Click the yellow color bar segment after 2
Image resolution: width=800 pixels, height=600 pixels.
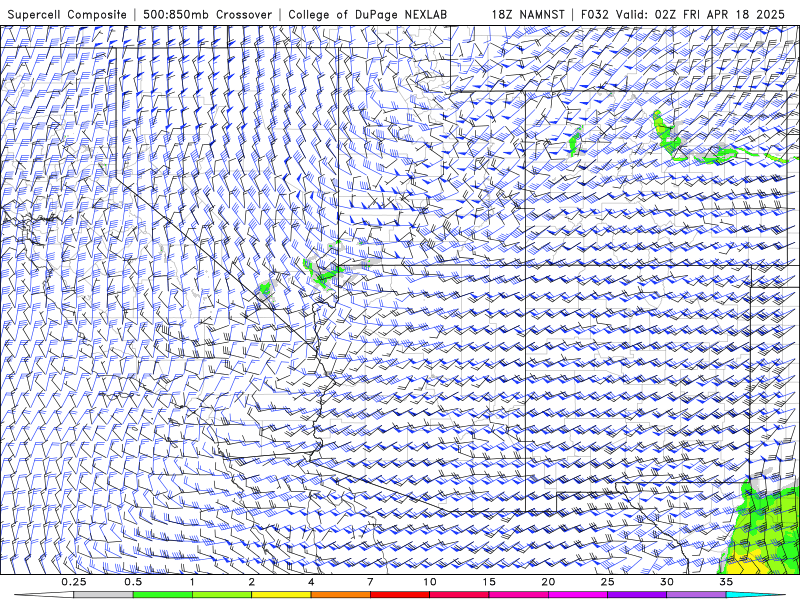point(281,595)
